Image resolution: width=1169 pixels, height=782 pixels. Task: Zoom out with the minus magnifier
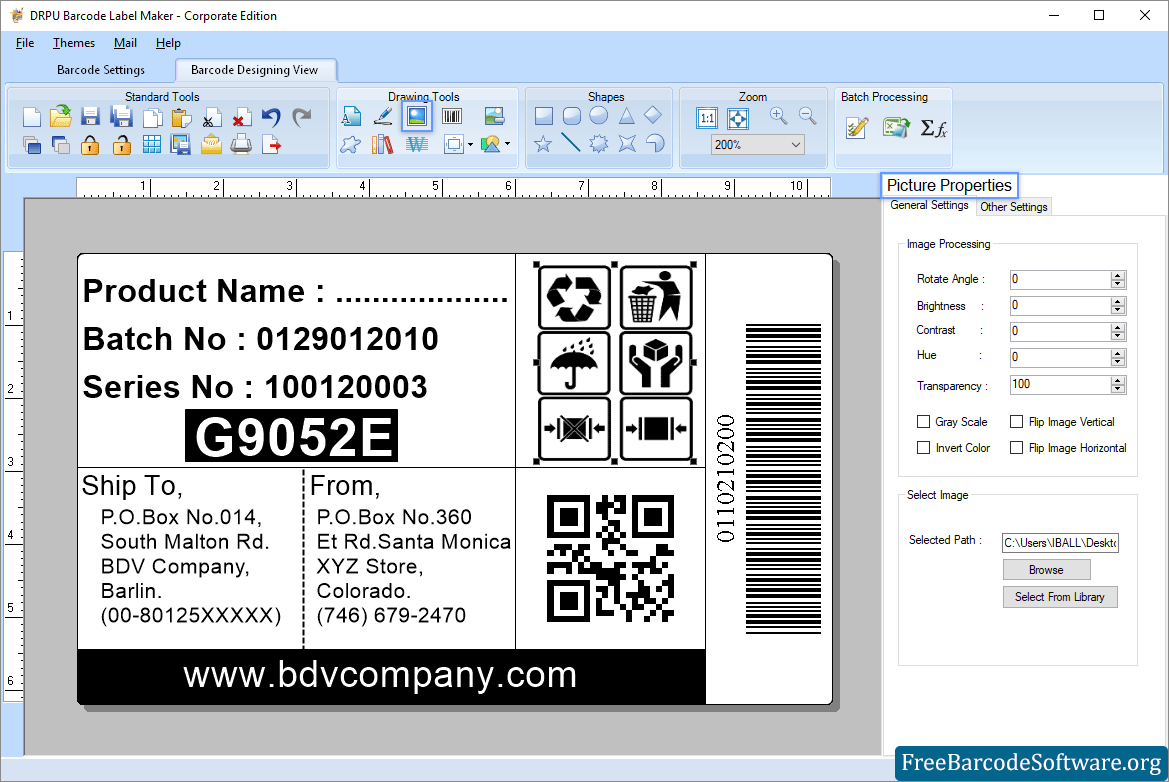click(807, 116)
